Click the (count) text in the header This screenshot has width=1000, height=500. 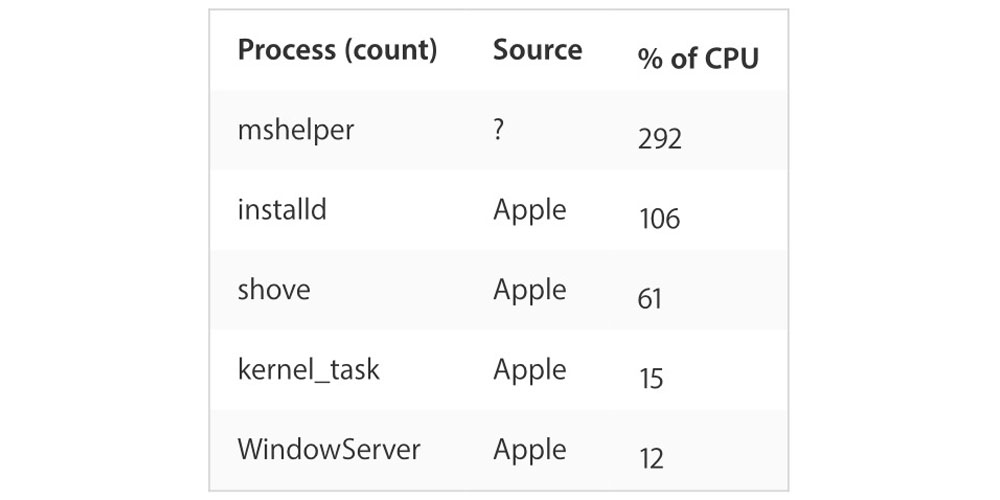pyautogui.click(x=391, y=51)
